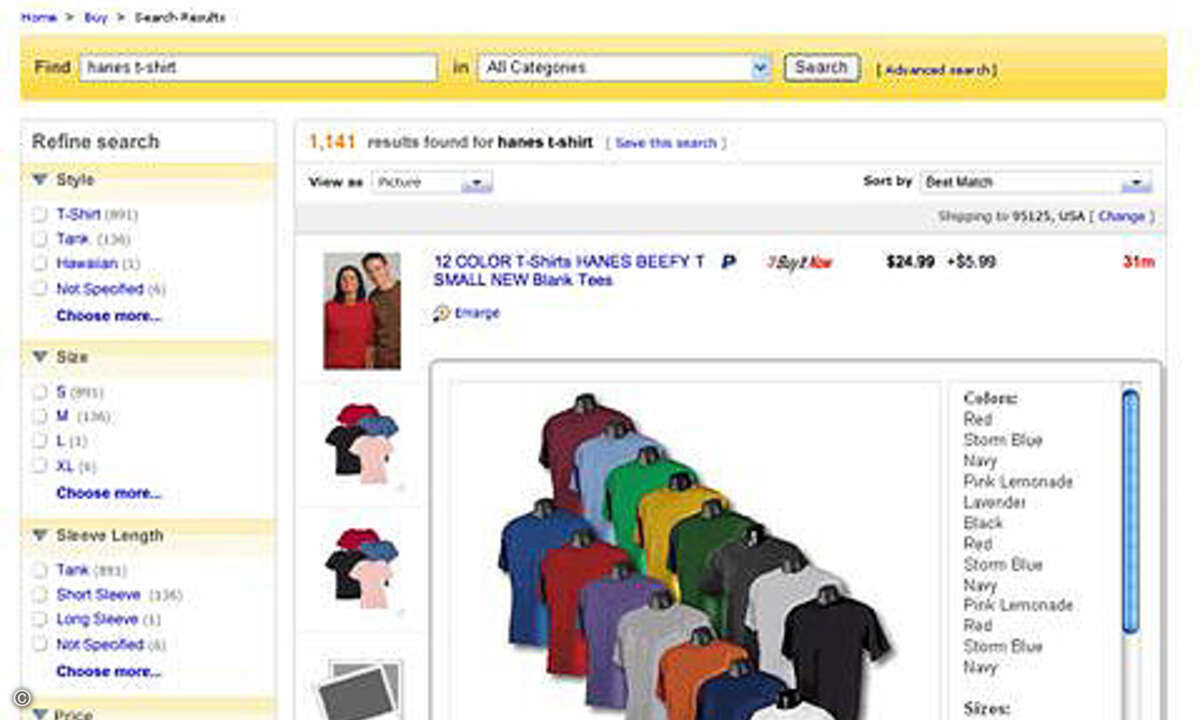Click Lavender in the color list
The width and height of the screenshot is (1200, 720).
coord(995,502)
